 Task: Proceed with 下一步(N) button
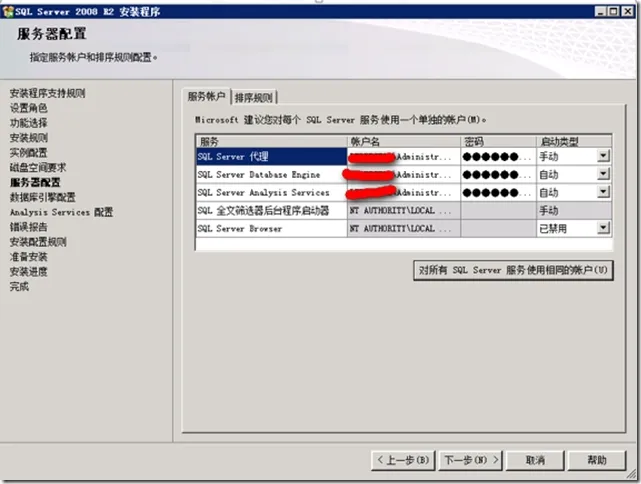471,460
